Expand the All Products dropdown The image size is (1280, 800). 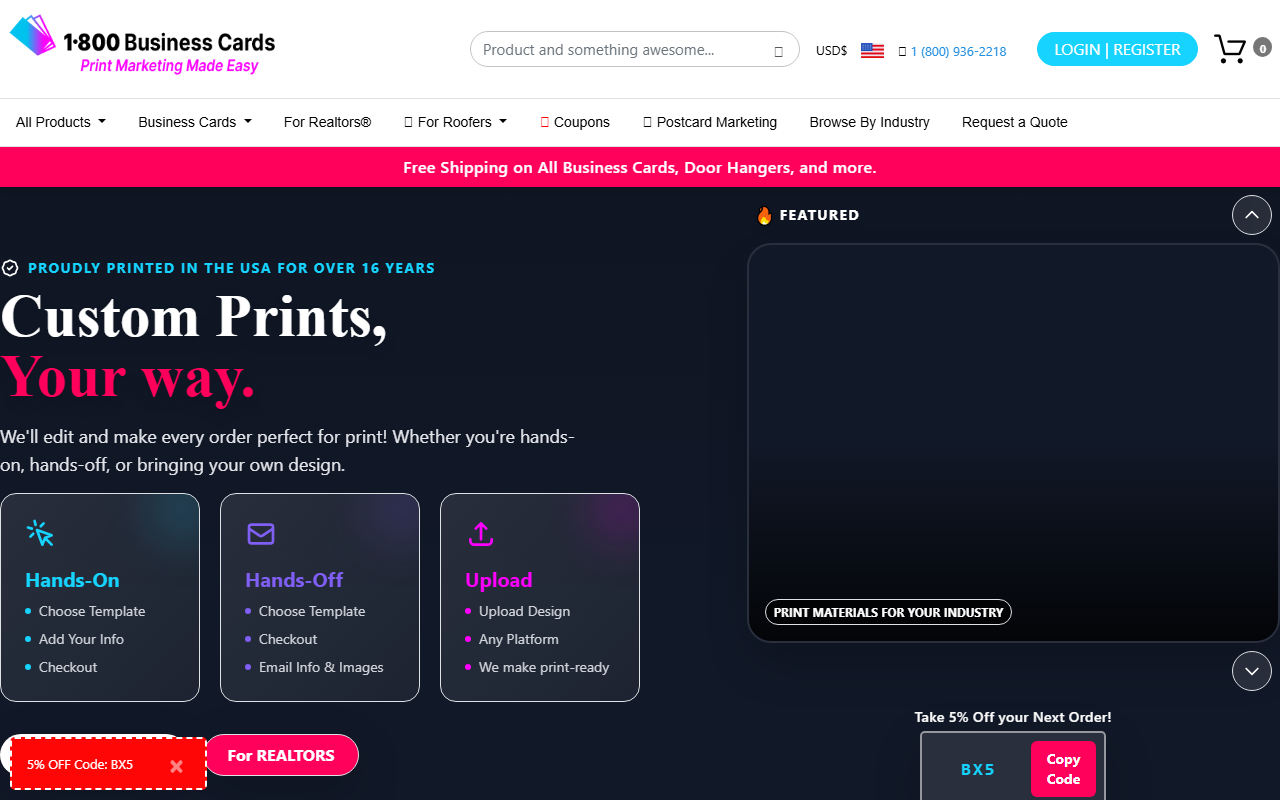61,122
